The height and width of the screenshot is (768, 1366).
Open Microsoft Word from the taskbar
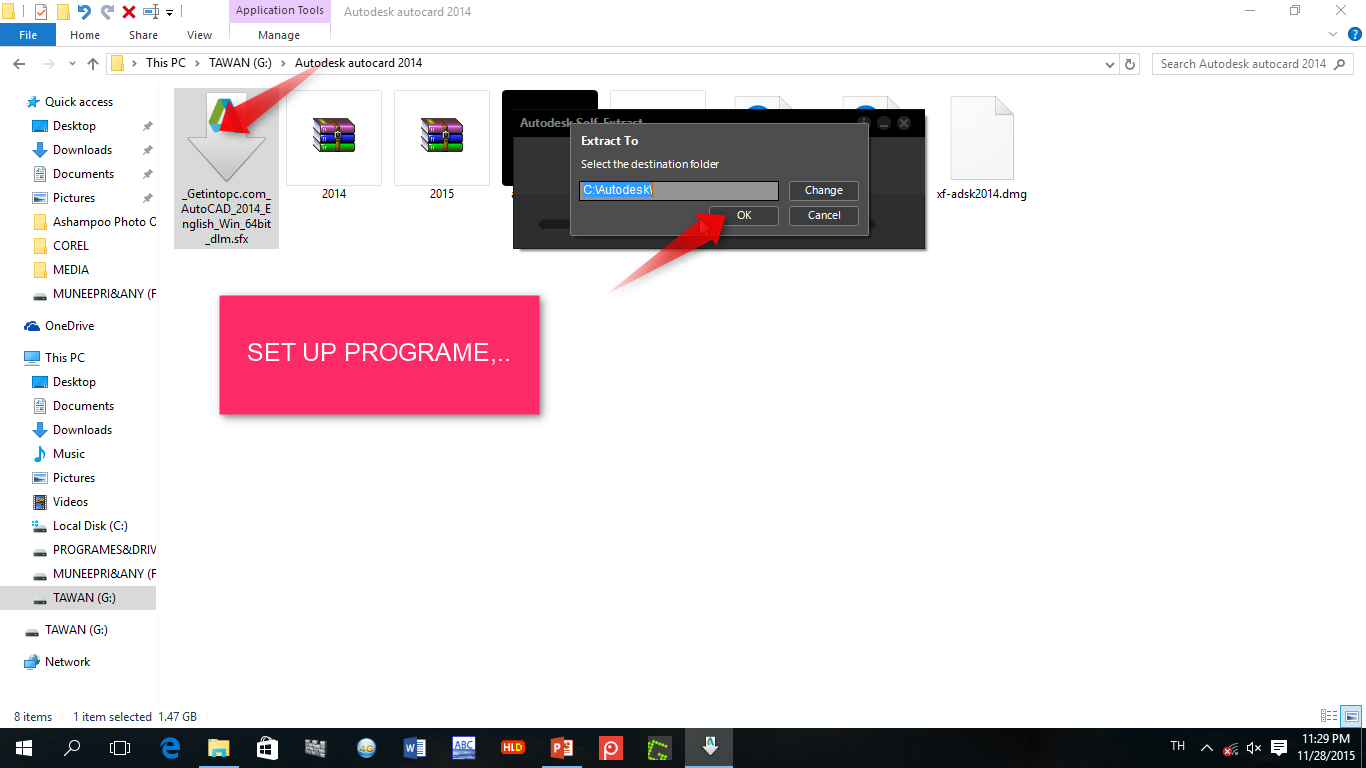[x=414, y=748]
